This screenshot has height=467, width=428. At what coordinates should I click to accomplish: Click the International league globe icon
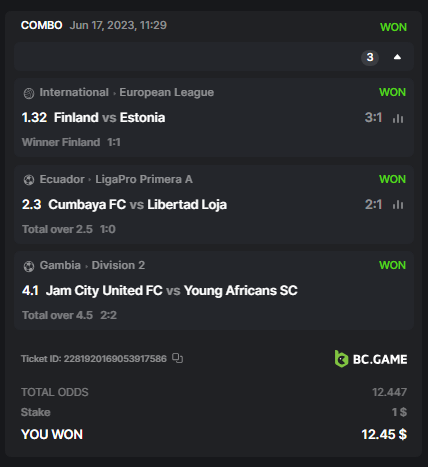29,93
